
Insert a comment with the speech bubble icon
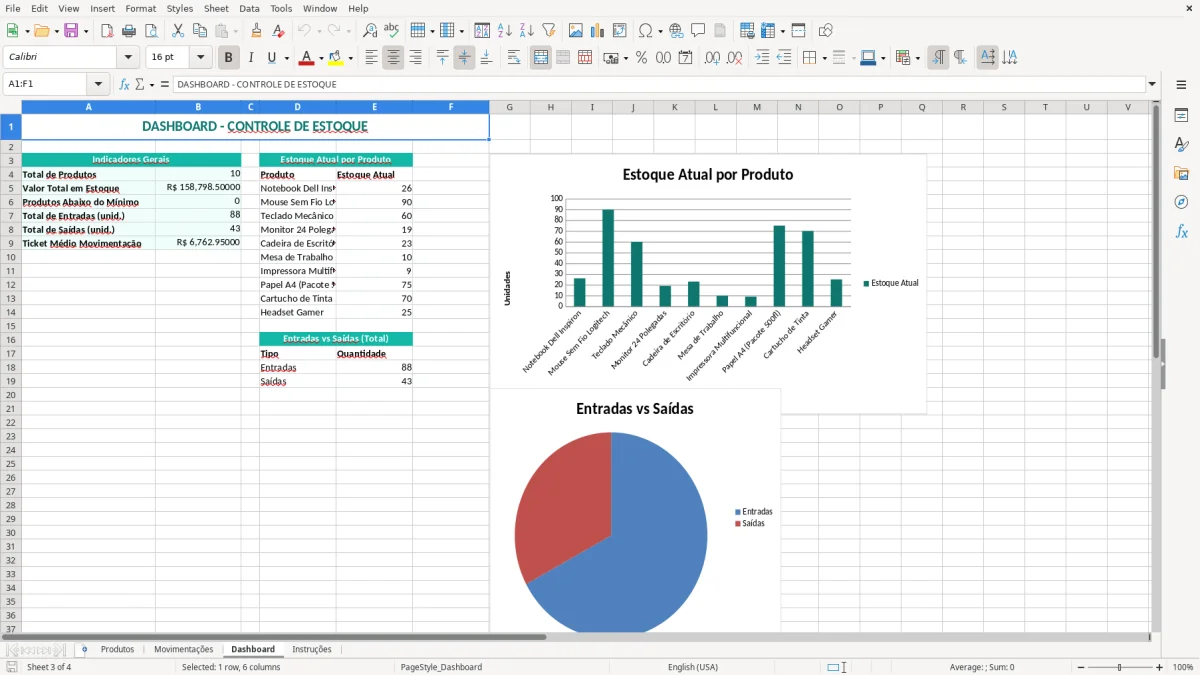pos(698,30)
